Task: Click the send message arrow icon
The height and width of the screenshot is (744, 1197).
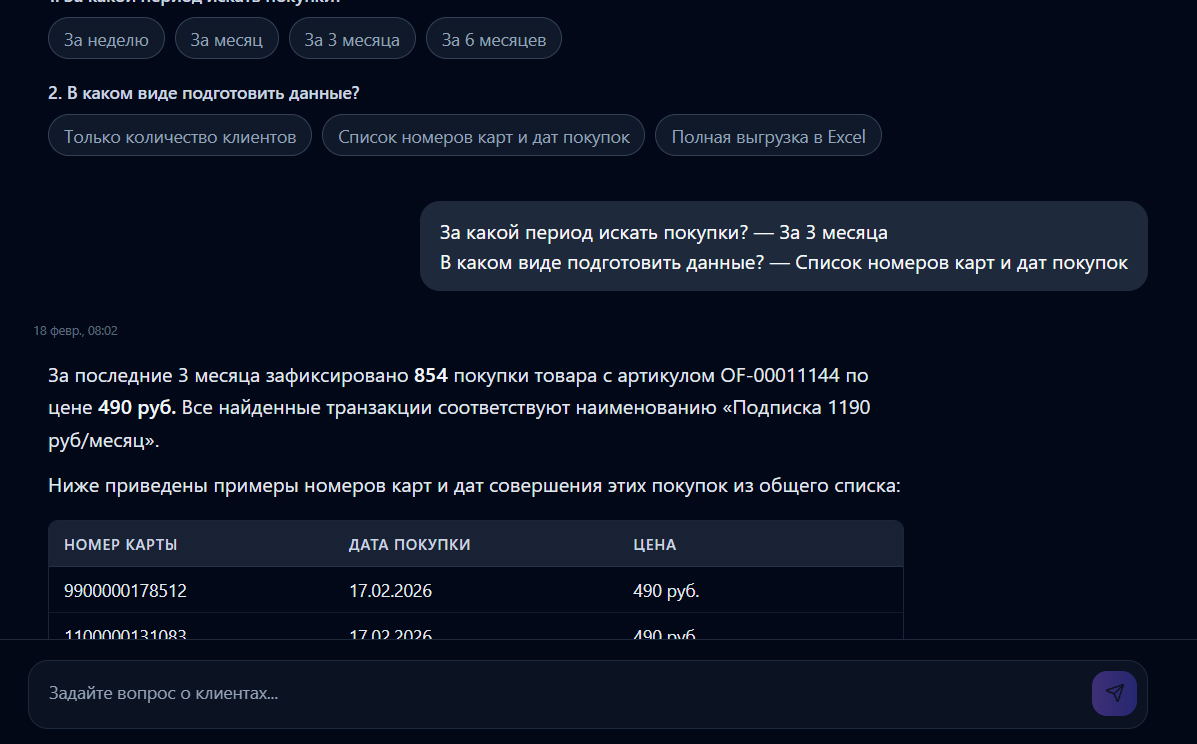Action: pos(1114,693)
